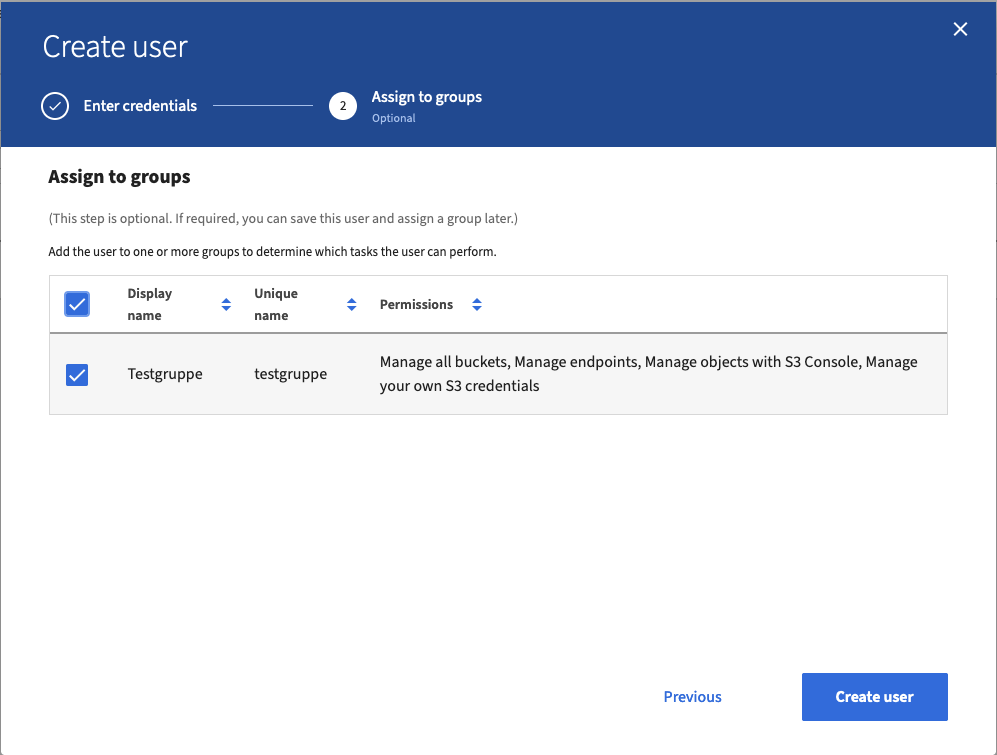Click the Add the user to groups instruction
The image size is (997, 755).
[272, 252]
